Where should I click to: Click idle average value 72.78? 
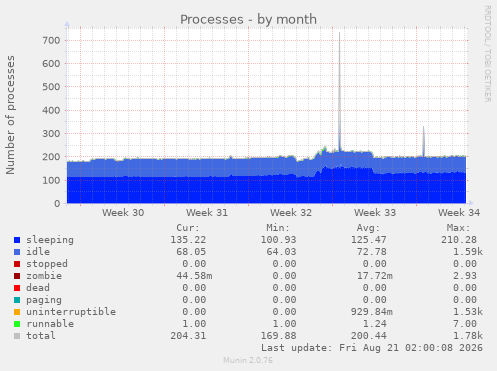coord(372,252)
